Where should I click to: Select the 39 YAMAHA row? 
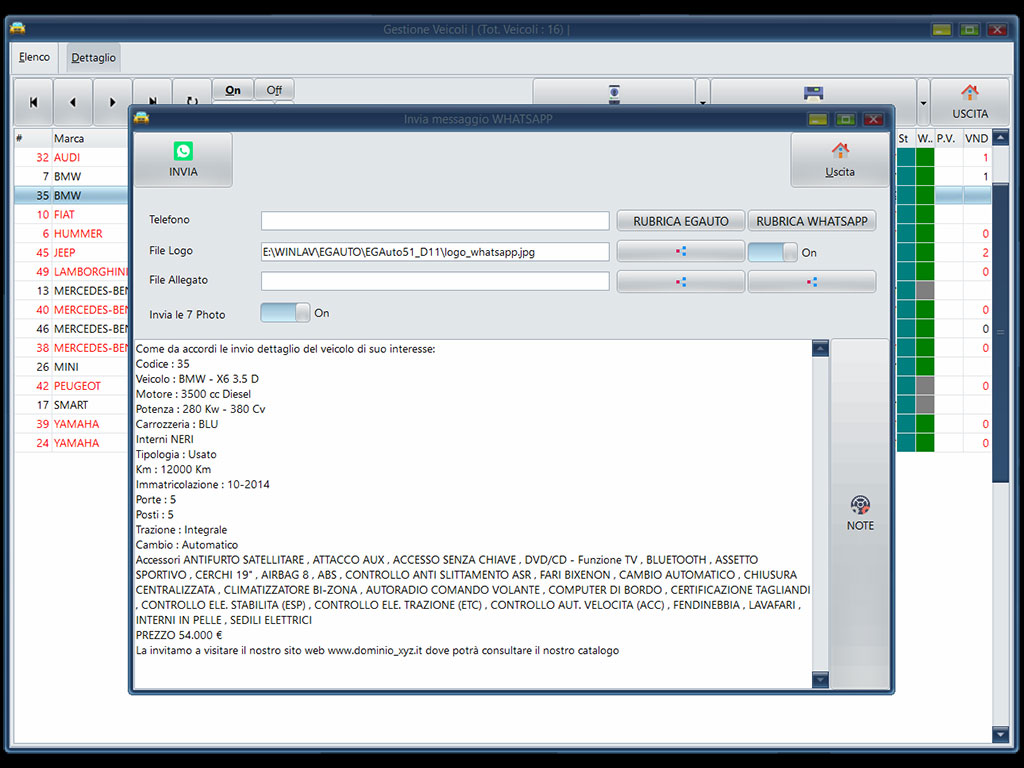click(71, 424)
